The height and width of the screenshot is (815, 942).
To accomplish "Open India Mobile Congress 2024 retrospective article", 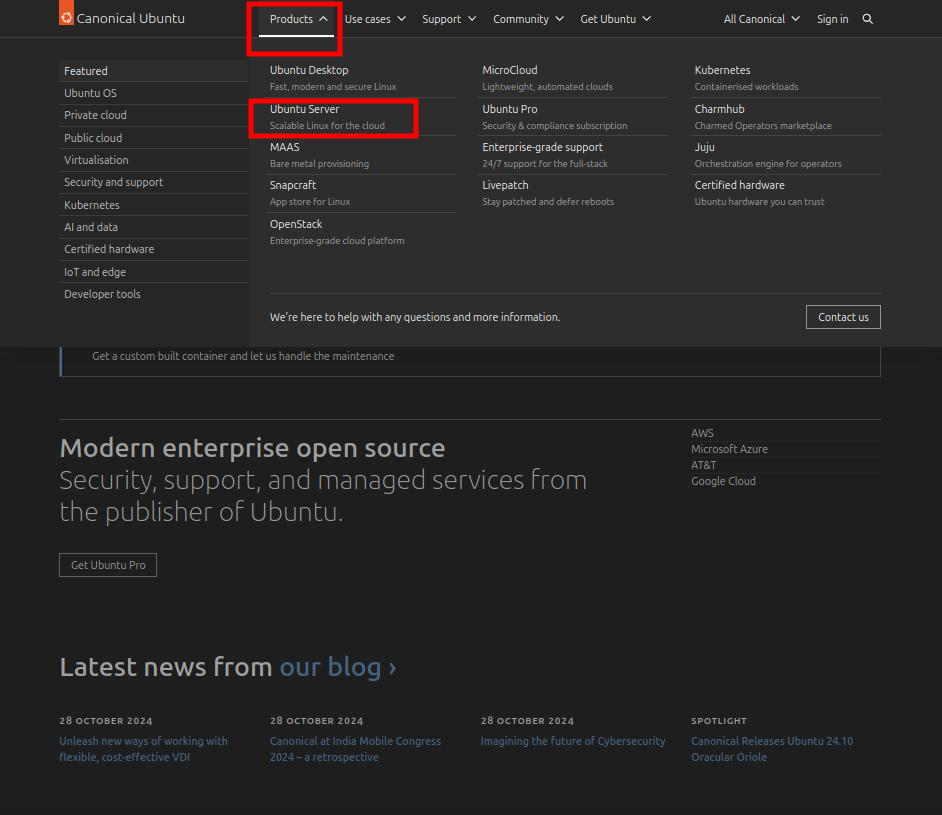I will 355,749.
